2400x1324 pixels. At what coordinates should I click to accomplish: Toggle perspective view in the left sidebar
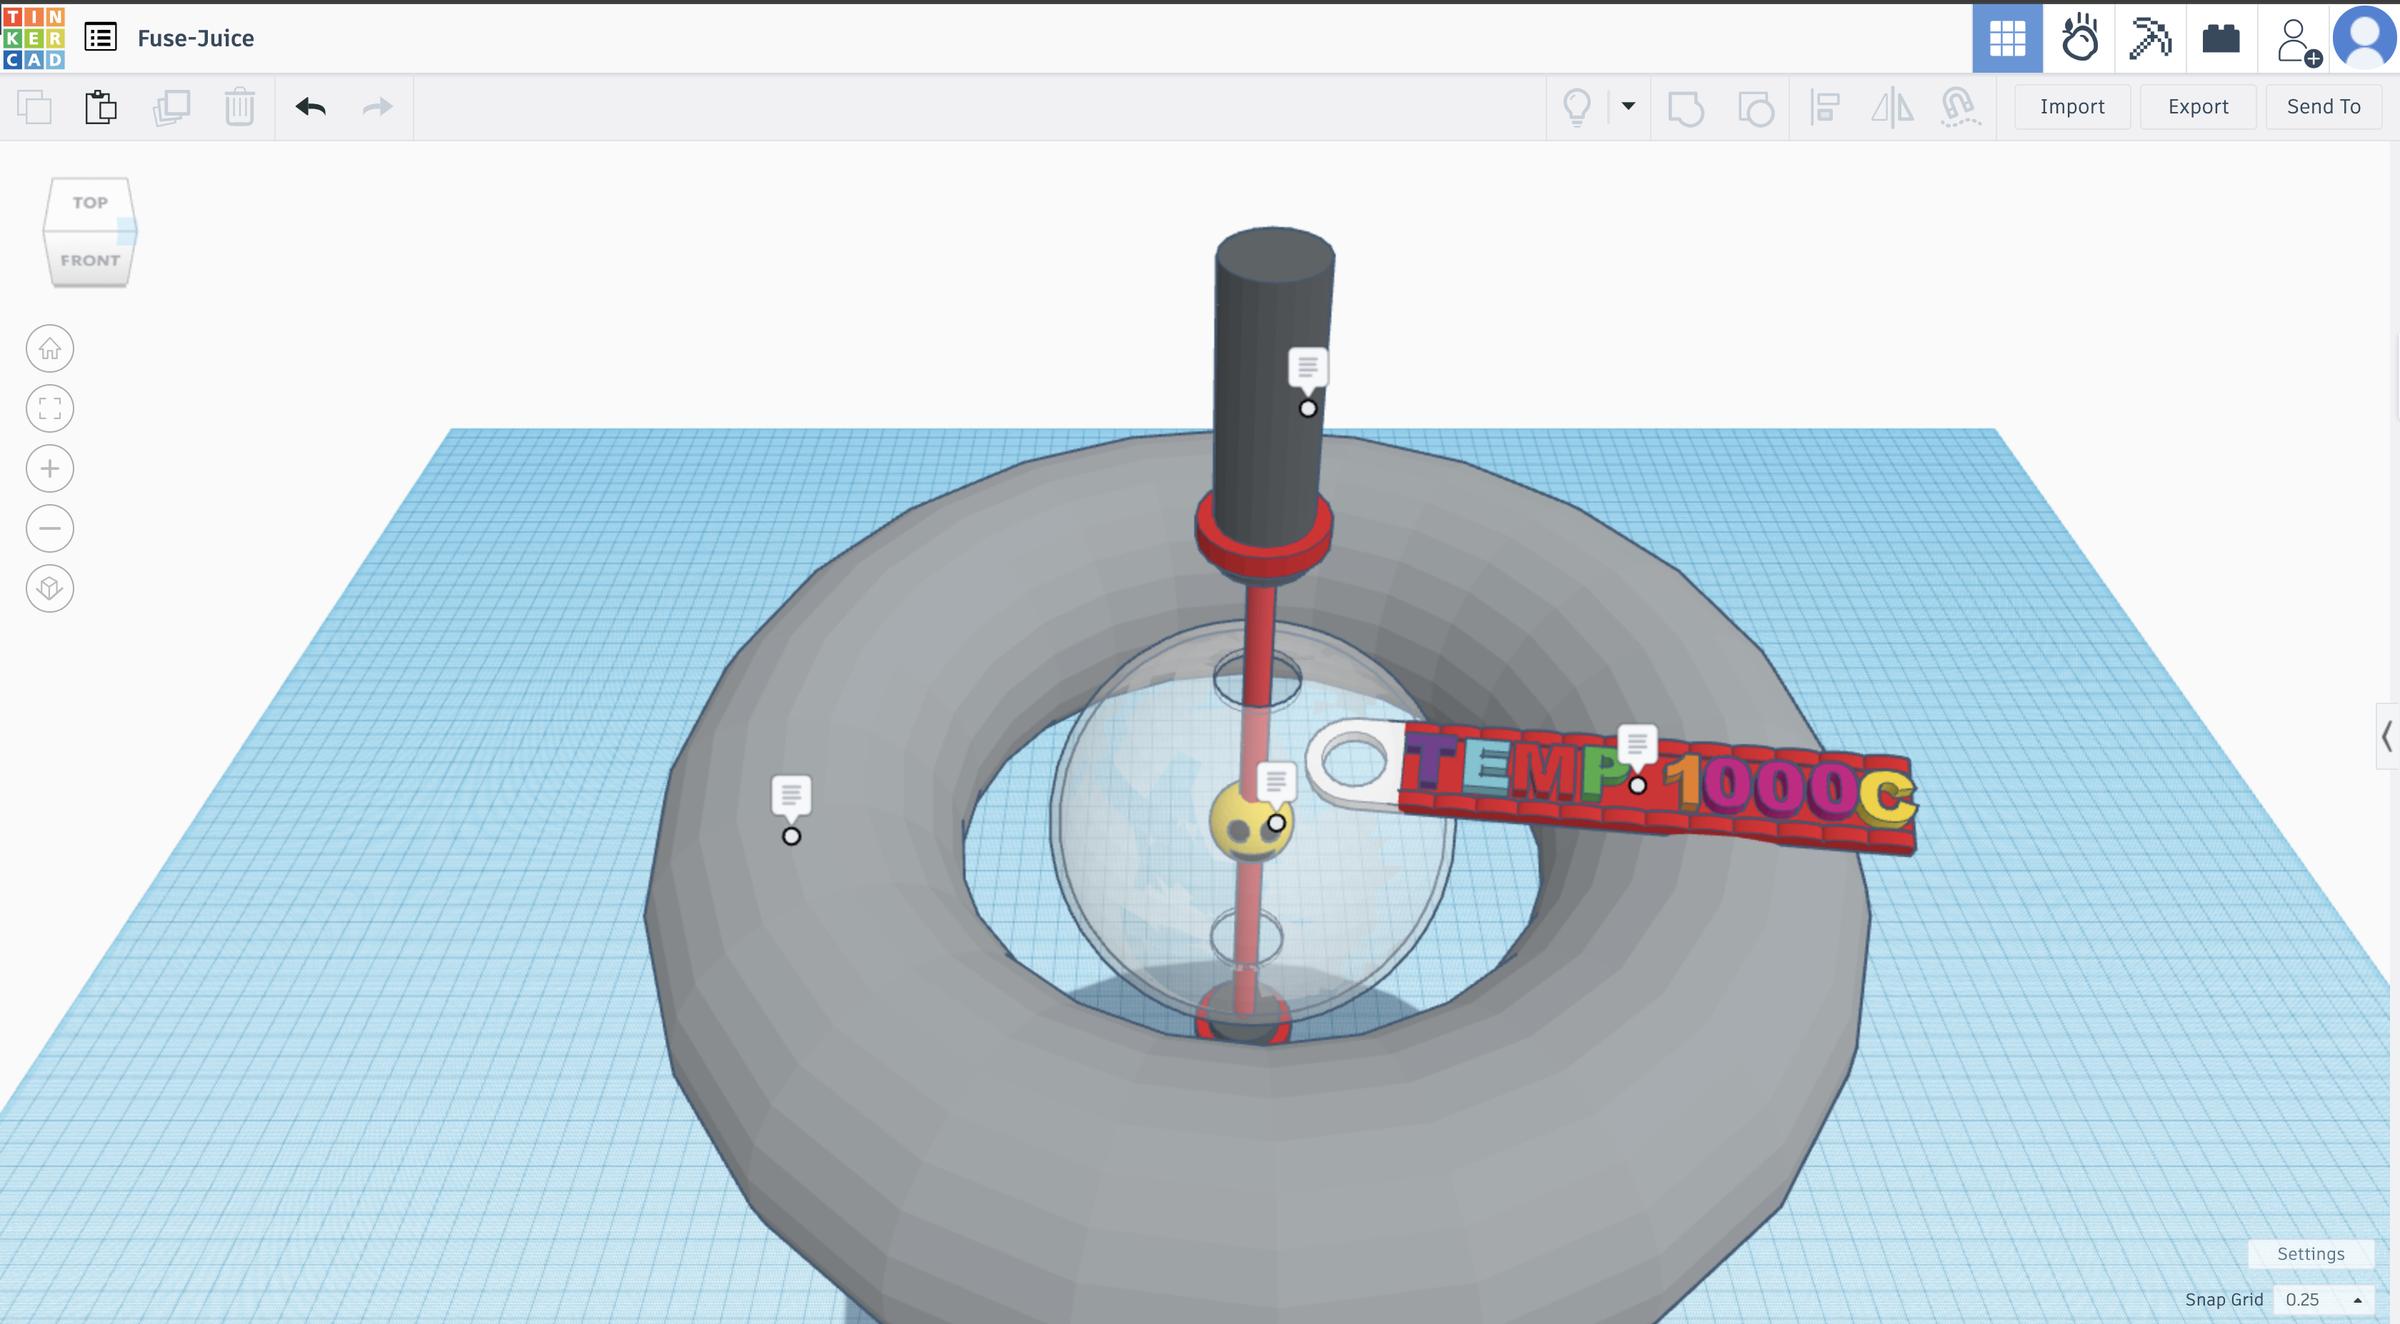[x=49, y=588]
